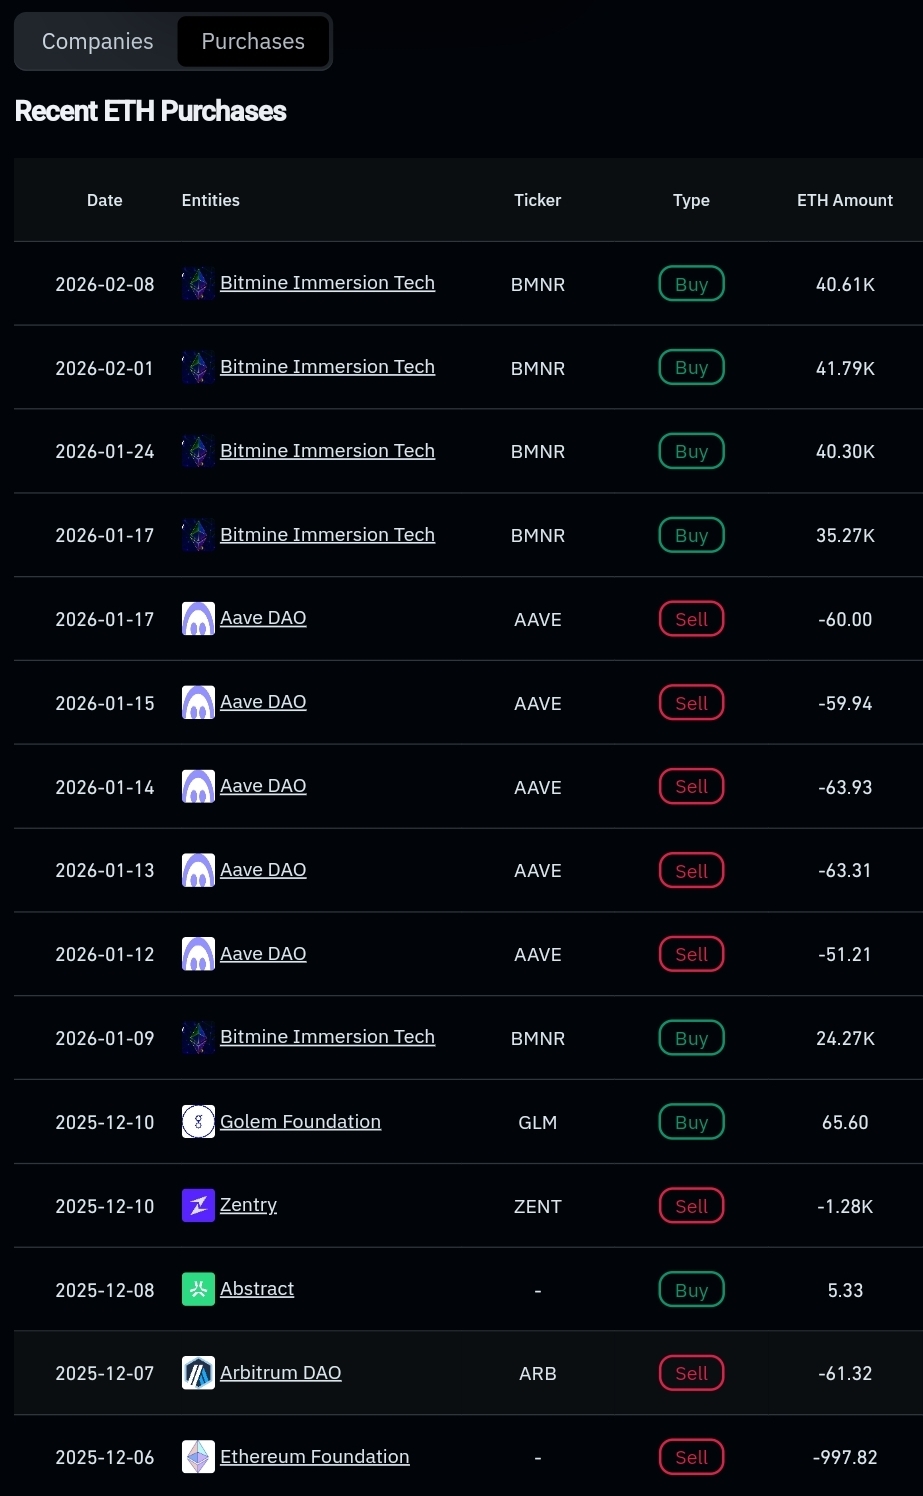Click Aave DAO icon in 2026-01-12 row
Image resolution: width=923 pixels, height=1496 pixels.
coord(198,954)
